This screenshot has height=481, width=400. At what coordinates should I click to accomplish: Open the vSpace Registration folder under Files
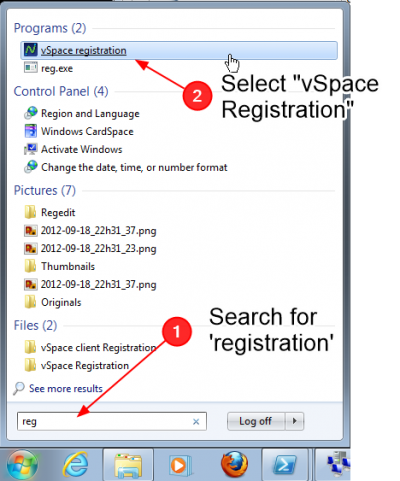85,366
